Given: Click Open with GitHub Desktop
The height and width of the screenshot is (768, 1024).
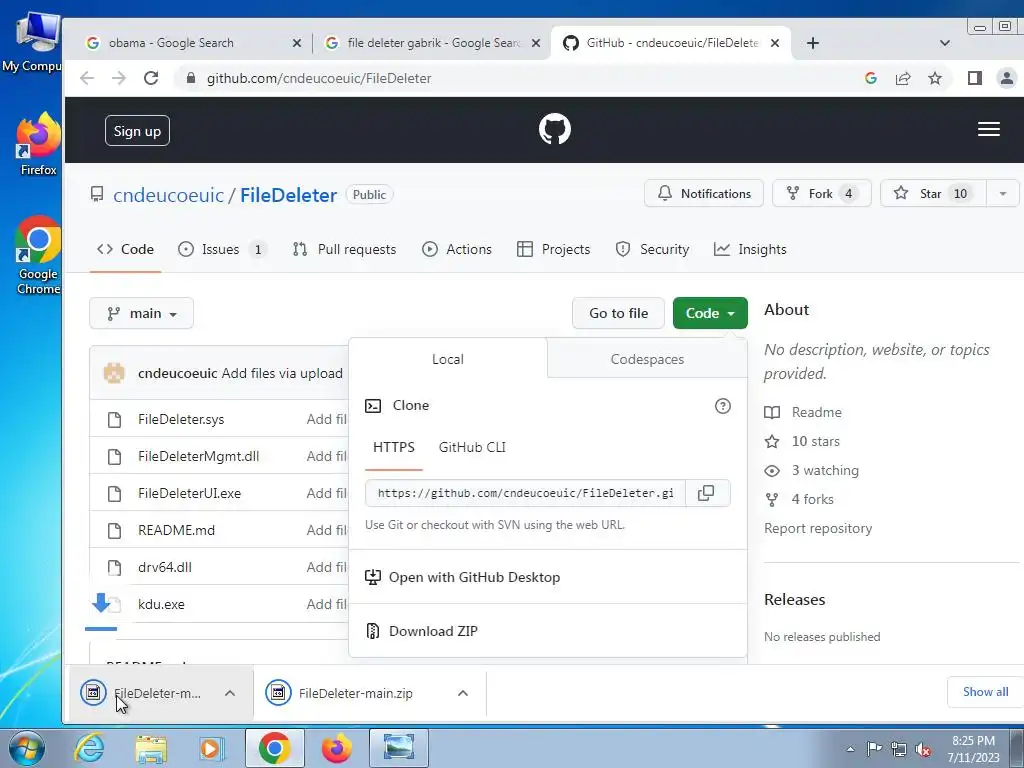Looking at the screenshot, I should coord(462,577).
